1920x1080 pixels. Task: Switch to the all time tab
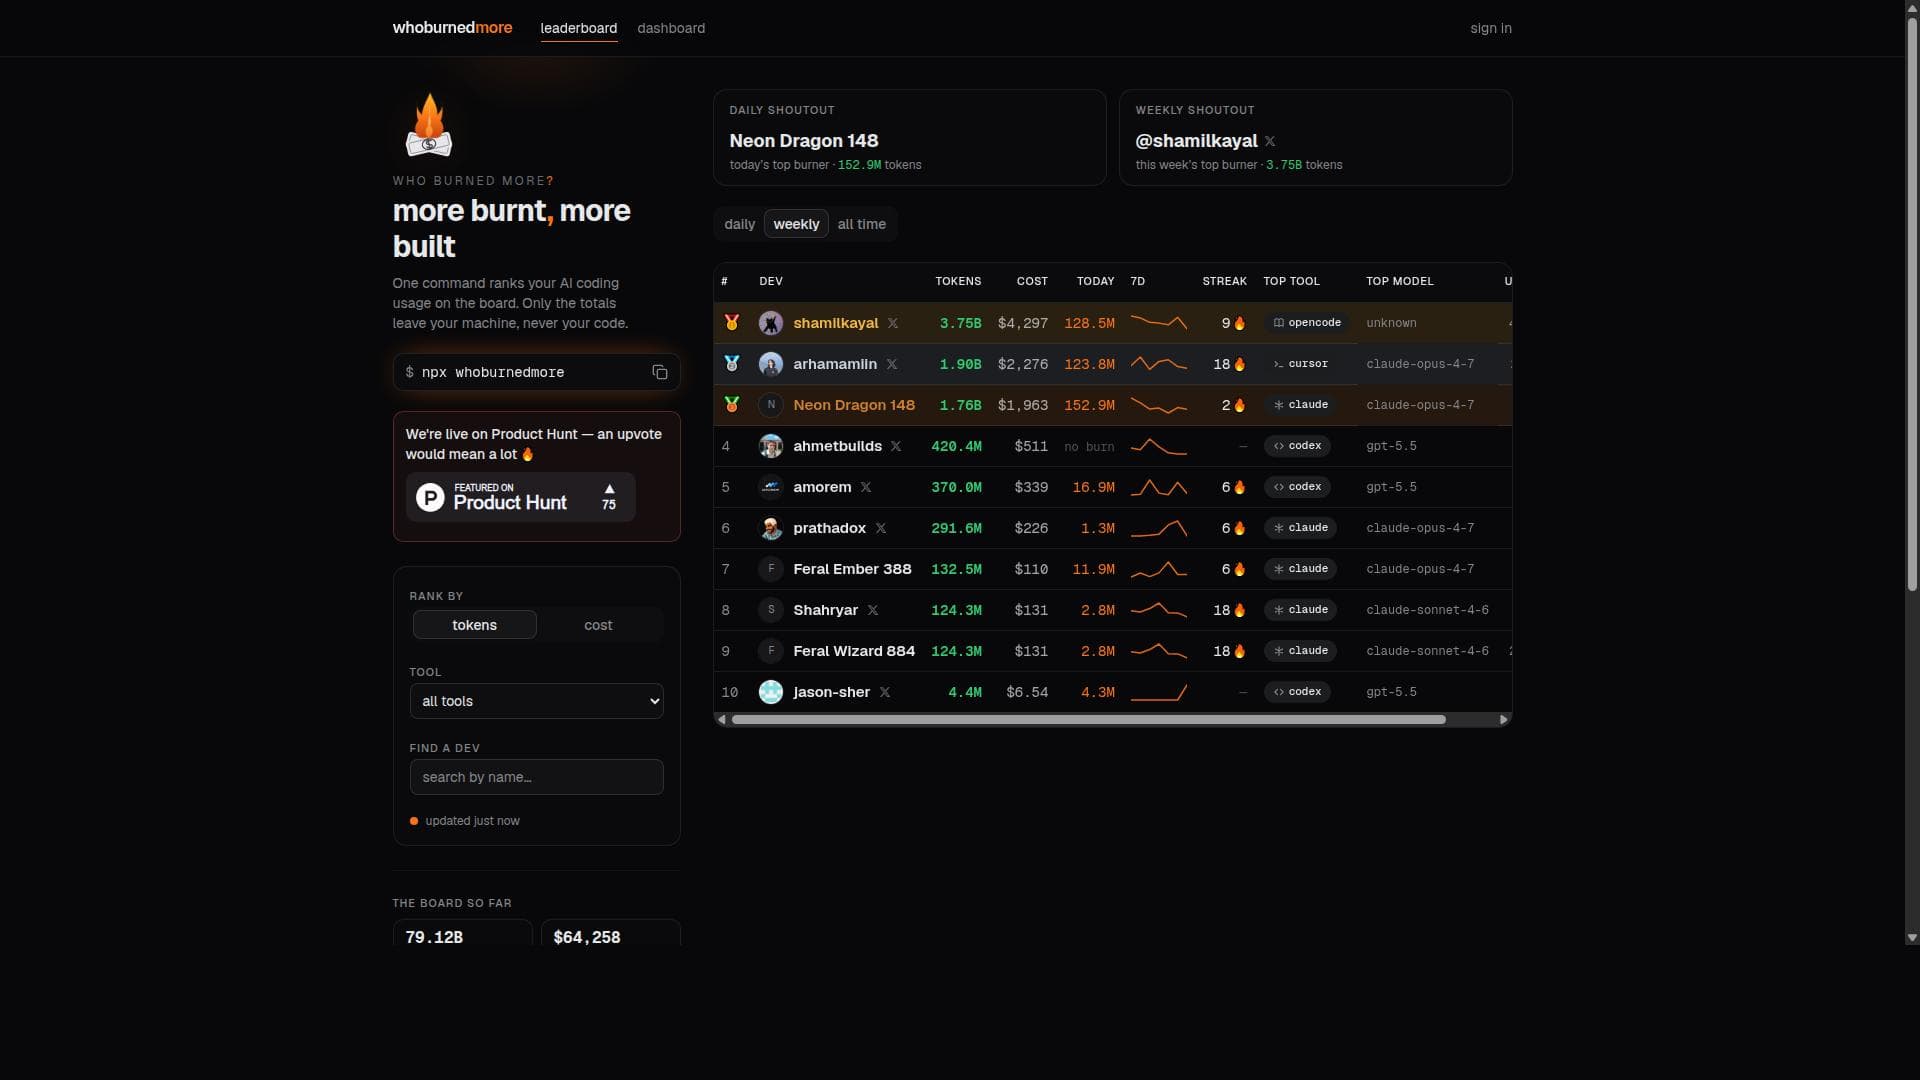pyautogui.click(x=862, y=224)
